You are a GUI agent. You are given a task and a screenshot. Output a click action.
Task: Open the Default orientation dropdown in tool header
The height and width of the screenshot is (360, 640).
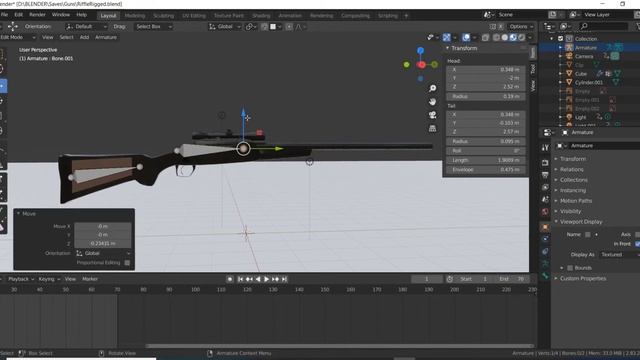point(86,27)
